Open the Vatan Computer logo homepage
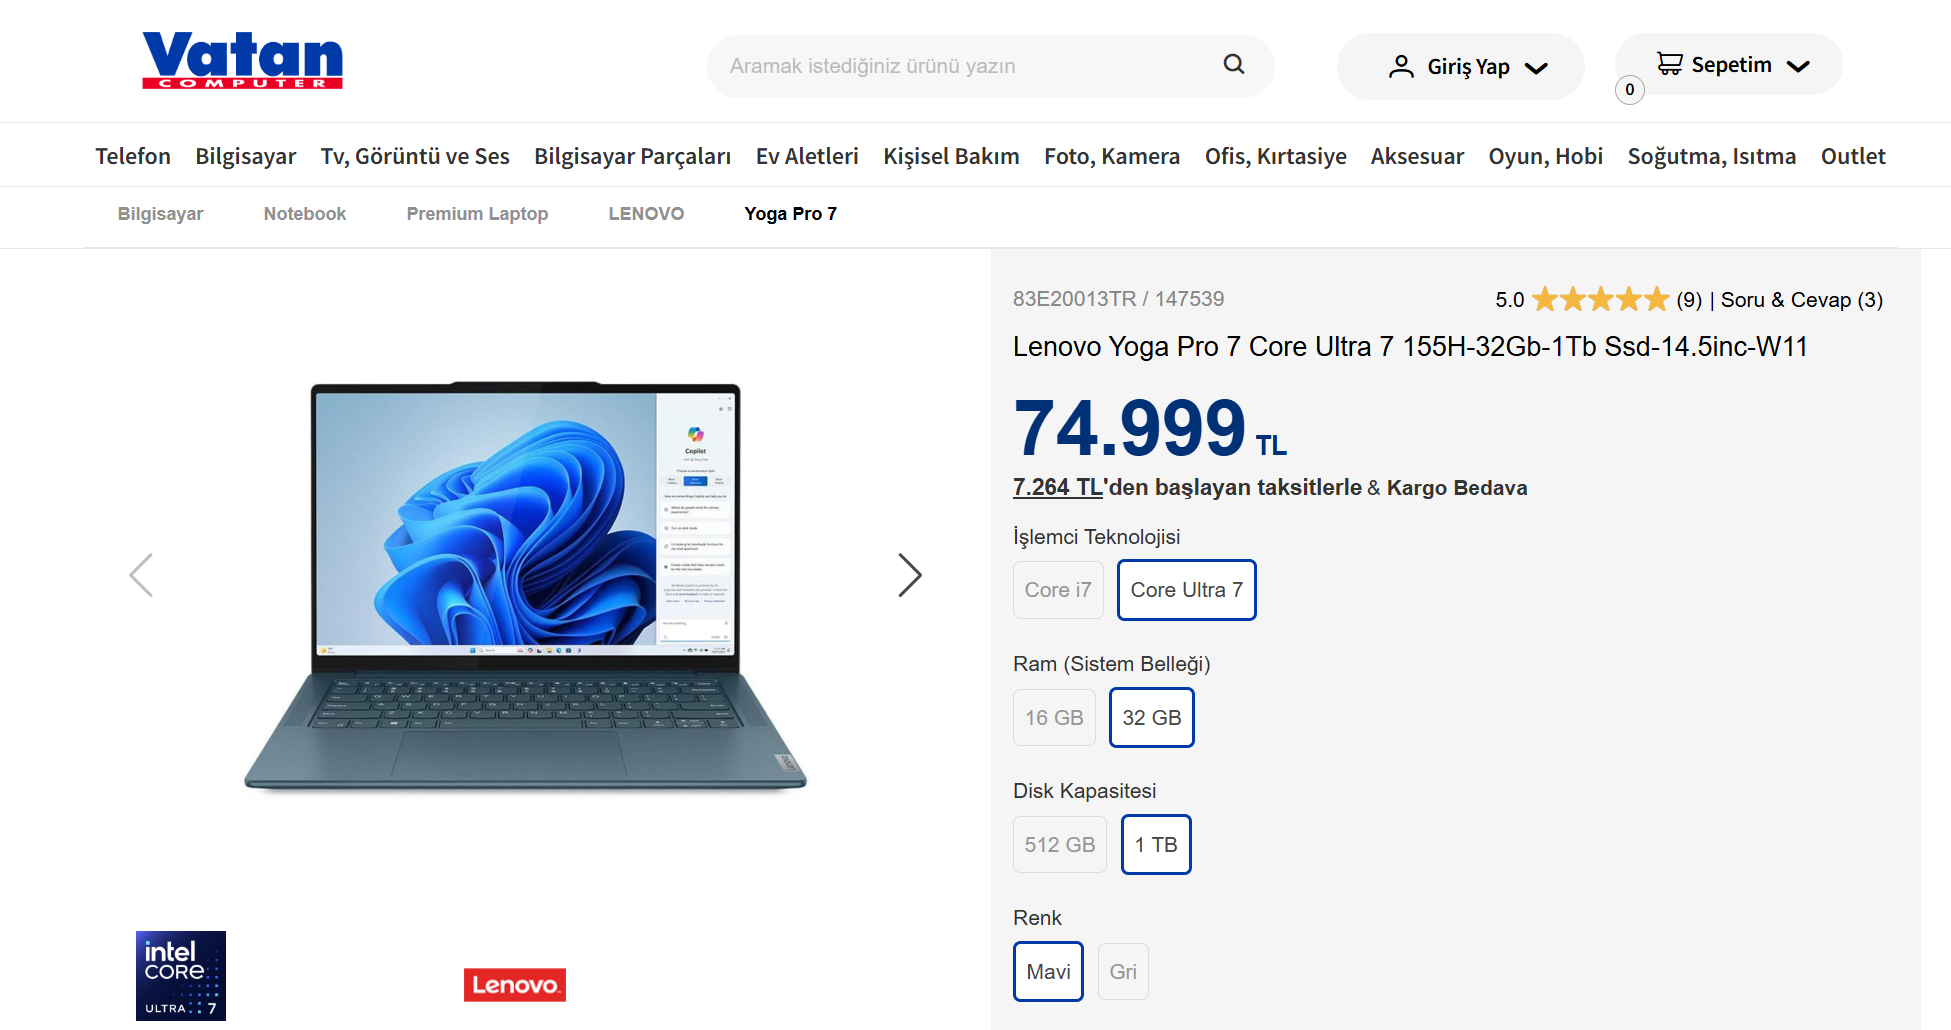The image size is (1951, 1030). pyautogui.click(x=242, y=60)
